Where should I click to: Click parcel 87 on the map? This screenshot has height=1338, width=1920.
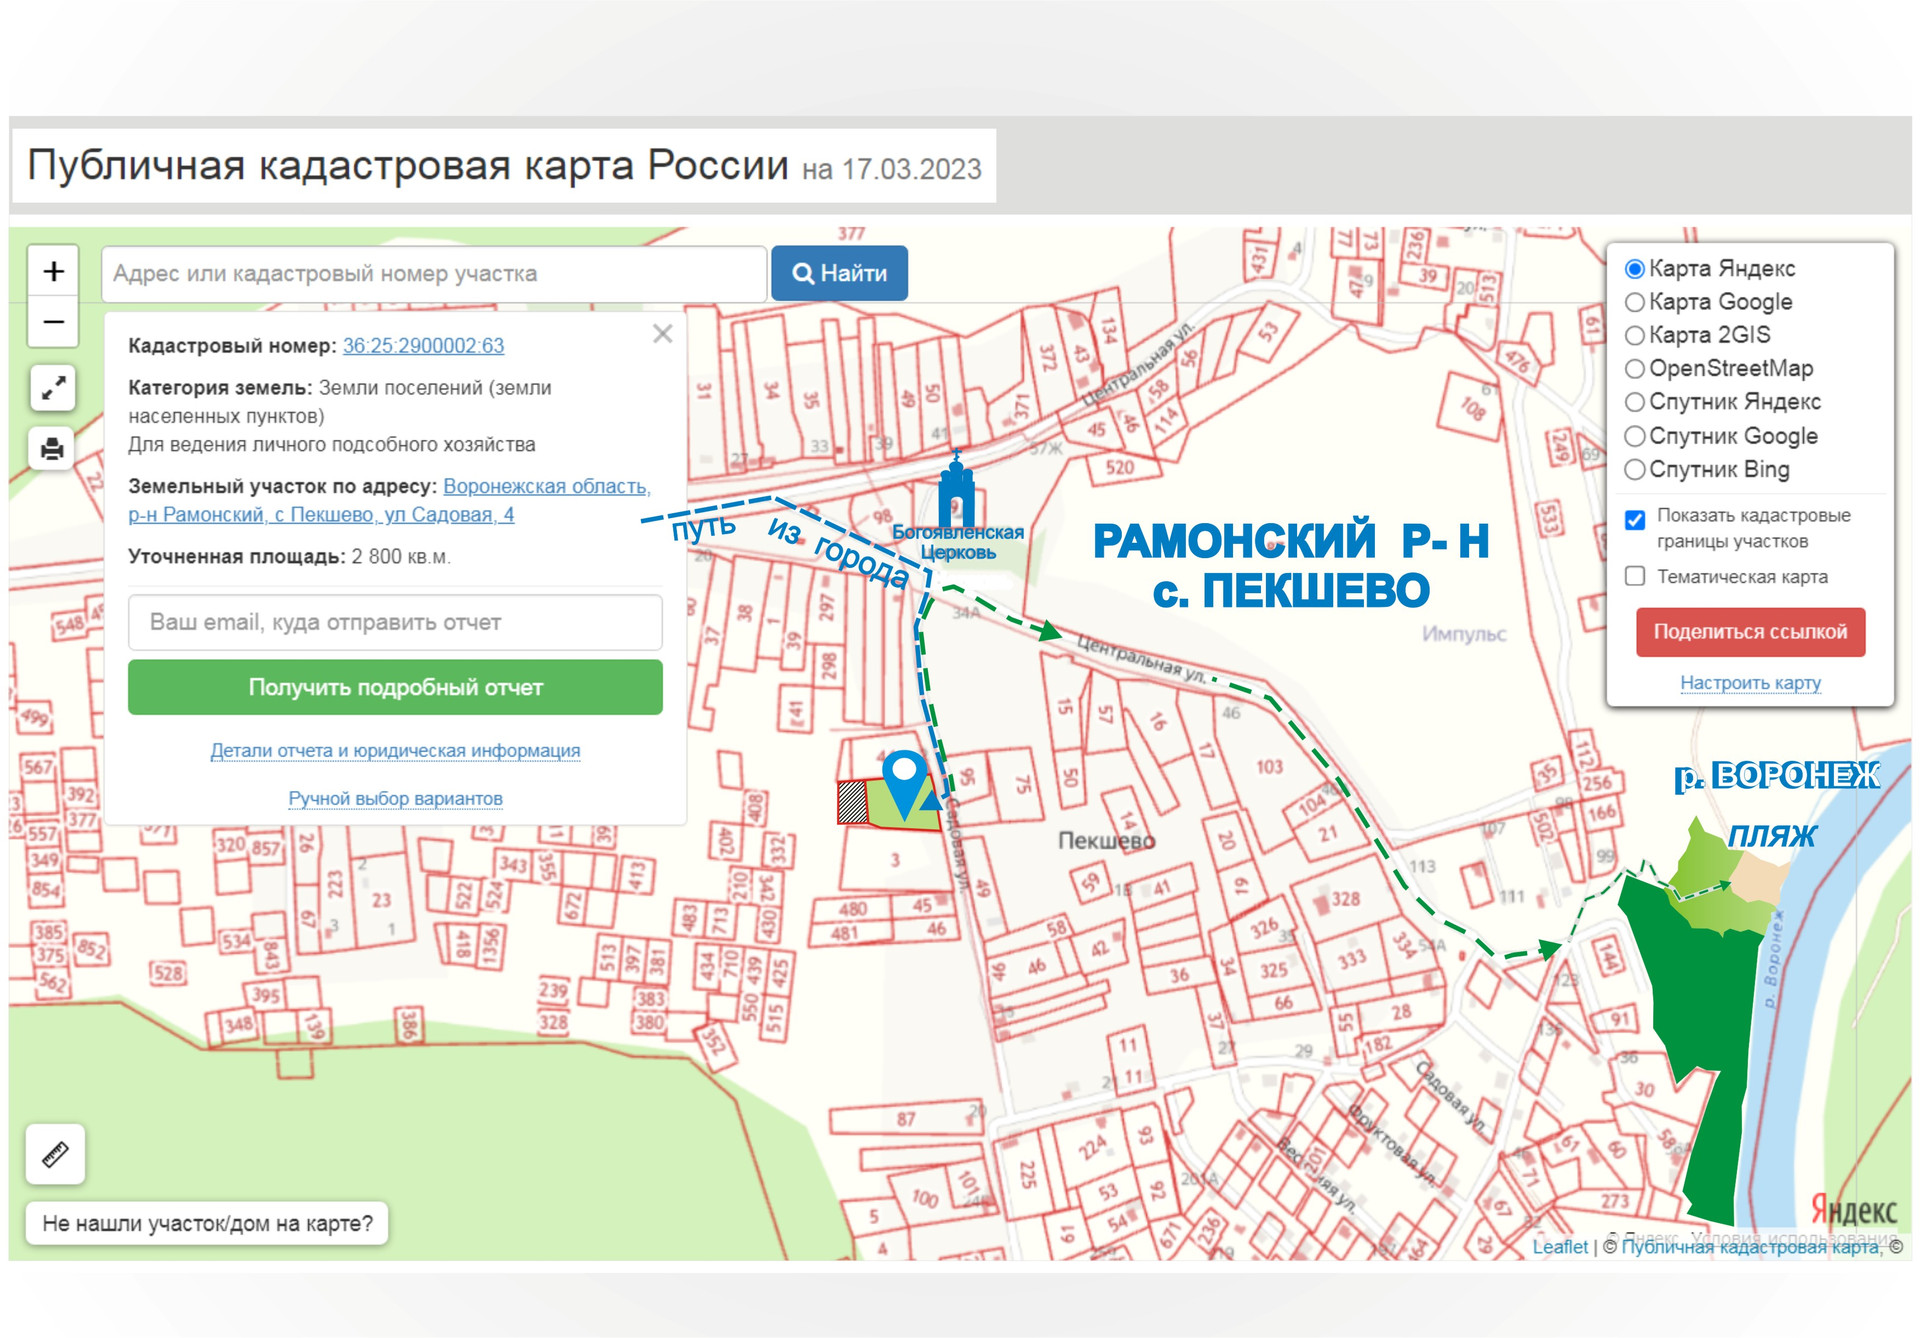click(x=905, y=1118)
